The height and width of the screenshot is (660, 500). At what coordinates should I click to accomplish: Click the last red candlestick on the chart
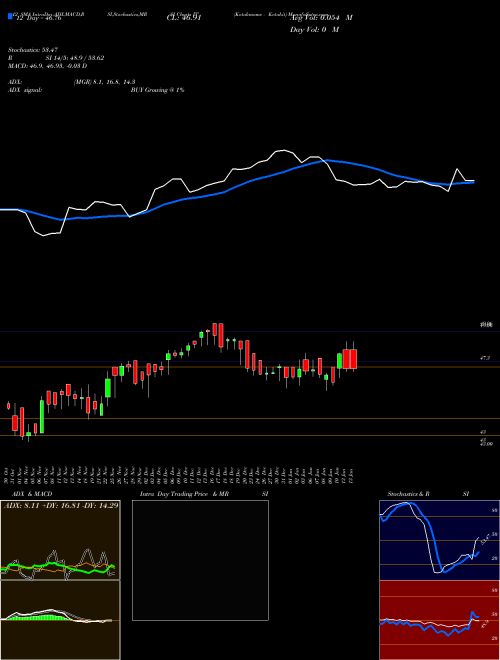tap(353, 359)
